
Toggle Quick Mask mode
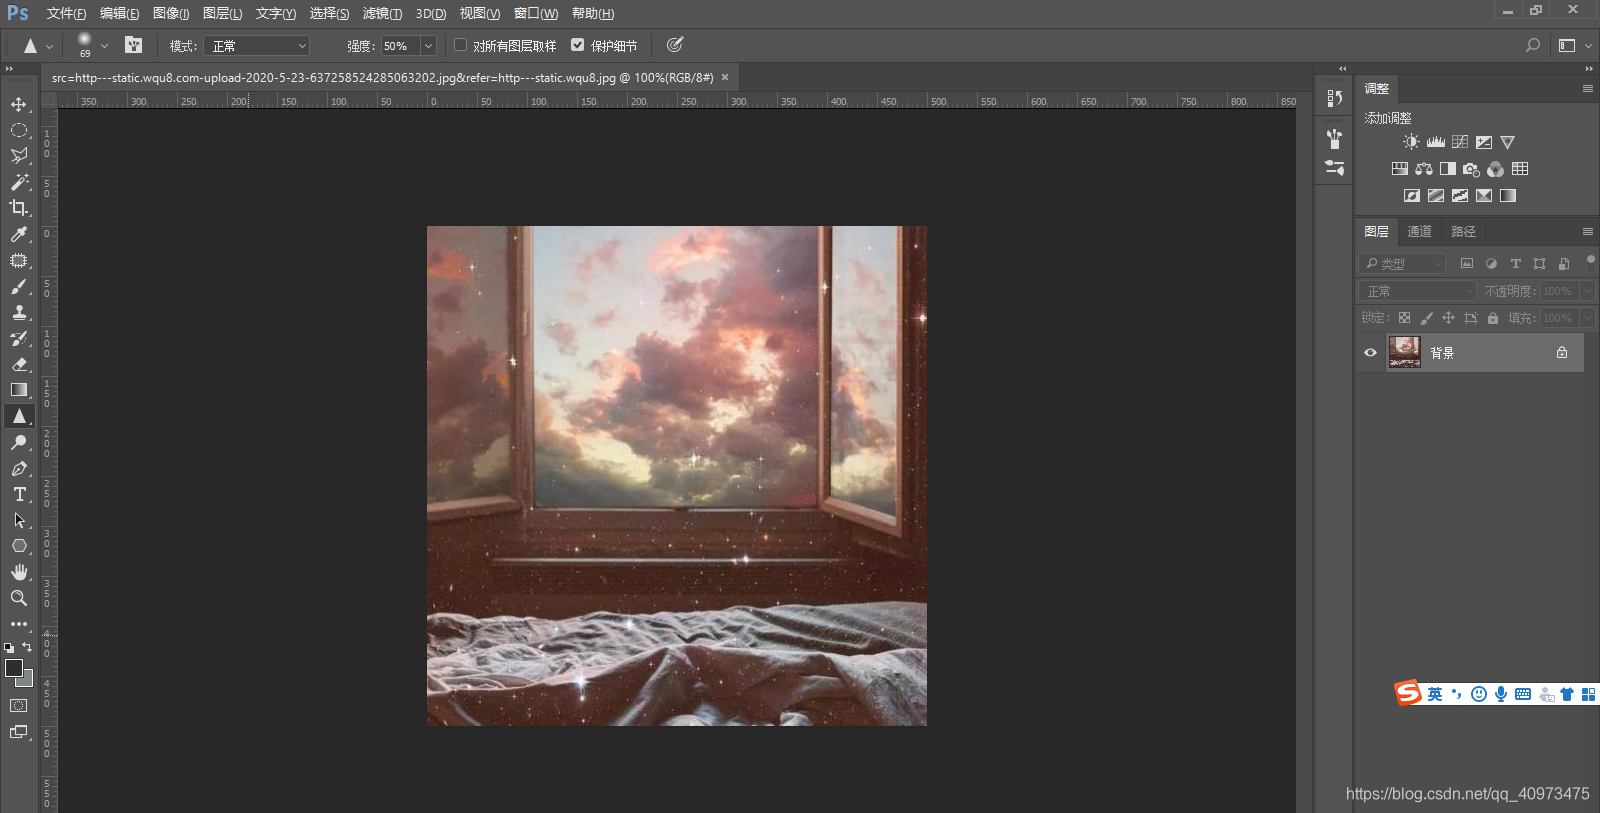[19, 706]
